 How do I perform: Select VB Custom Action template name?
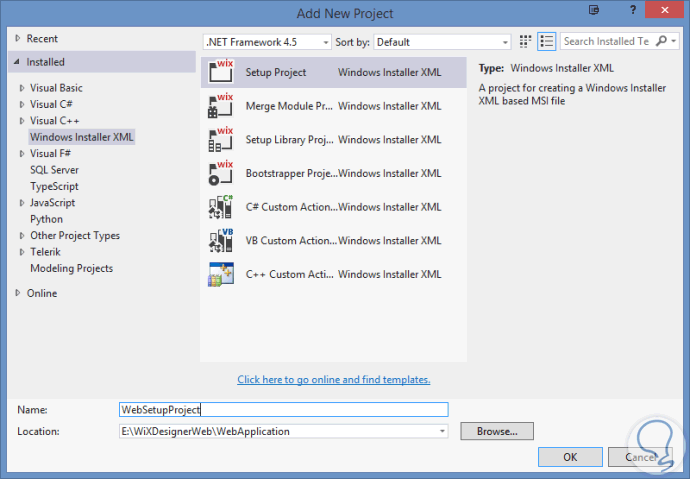(291, 241)
